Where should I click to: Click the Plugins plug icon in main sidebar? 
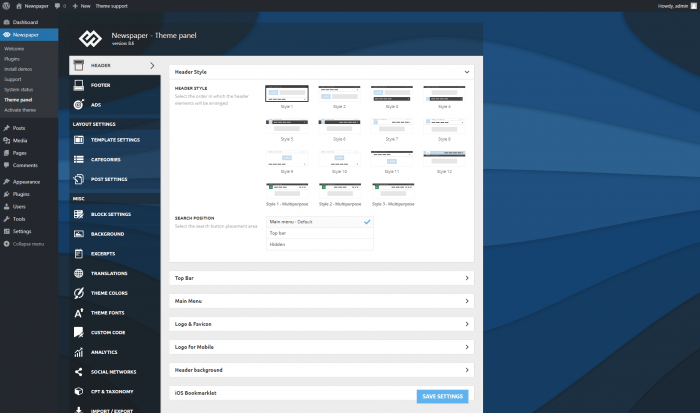tap(7, 194)
